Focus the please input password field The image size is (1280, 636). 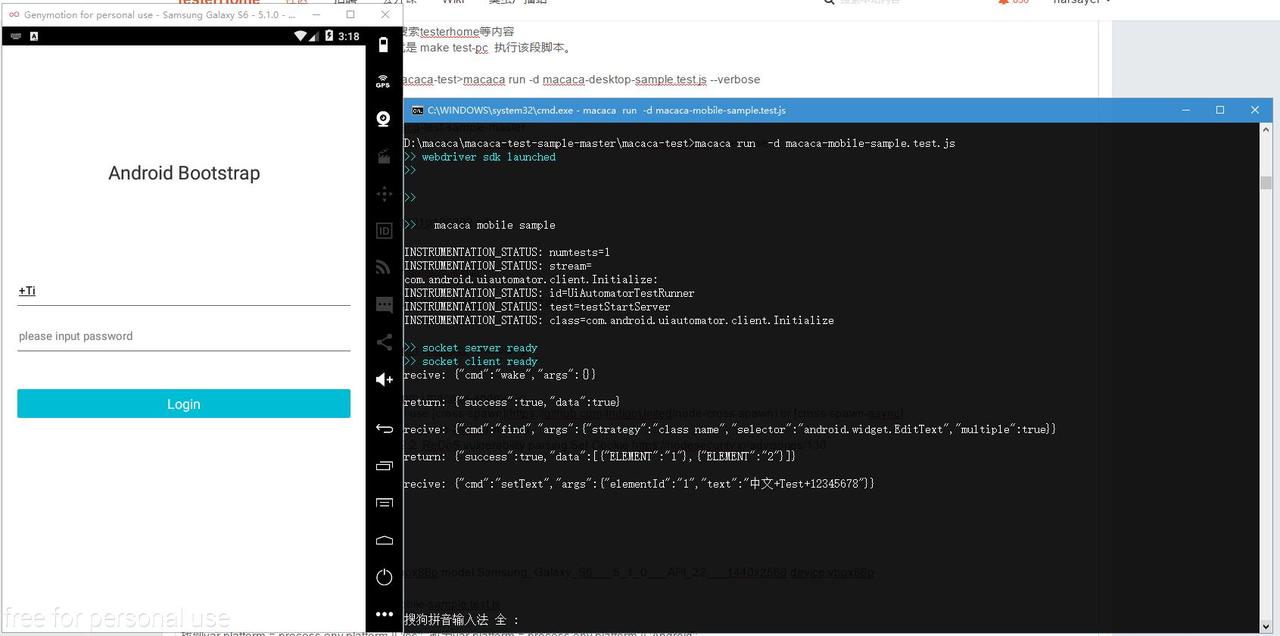(184, 337)
